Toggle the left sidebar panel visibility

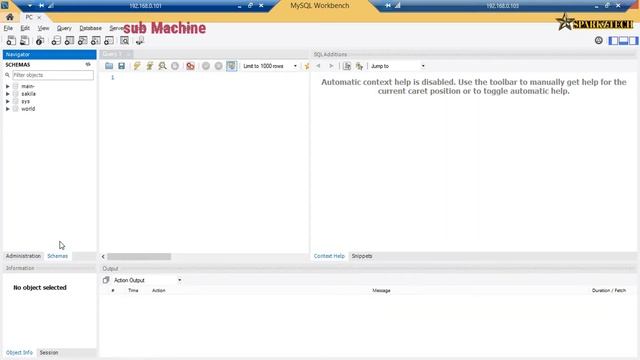[613, 40]
